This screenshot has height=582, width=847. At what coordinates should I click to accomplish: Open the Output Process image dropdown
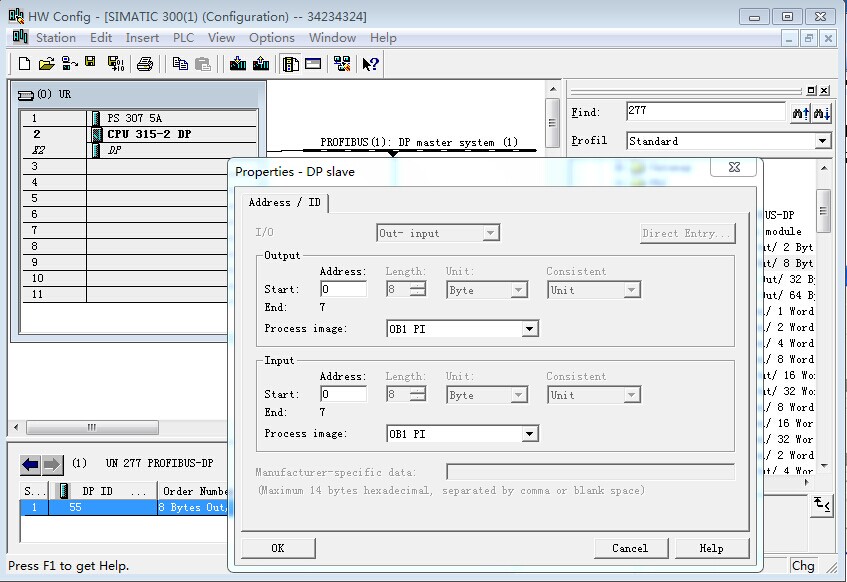pyautogui.click(x=530, y=329)
